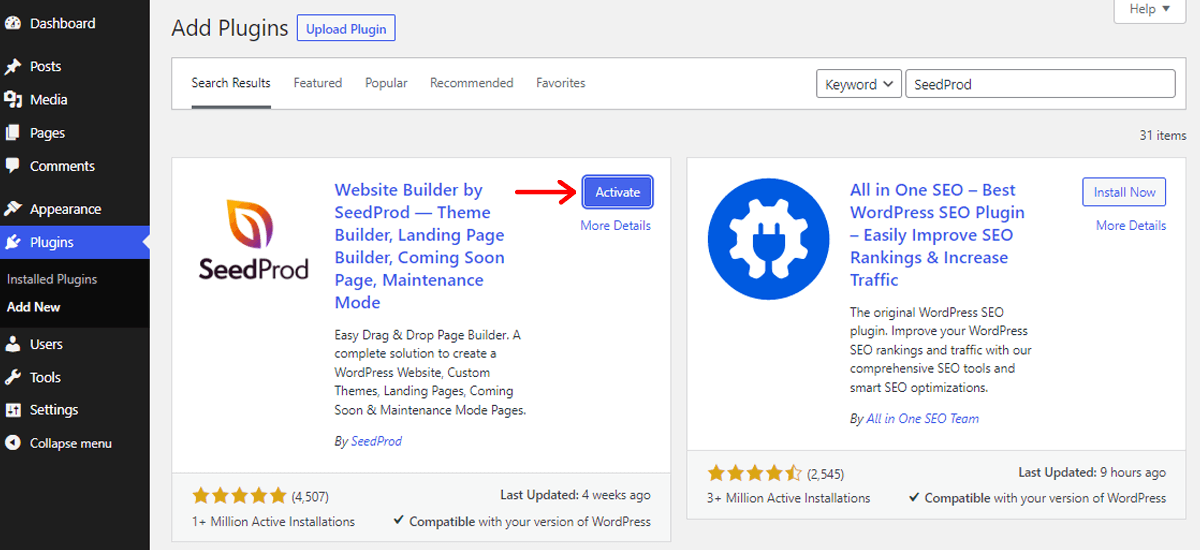This screenshot has height=550, width=1200.
Task: Click the Collapse menu arrow icon
Action: [x=13, y=443]
